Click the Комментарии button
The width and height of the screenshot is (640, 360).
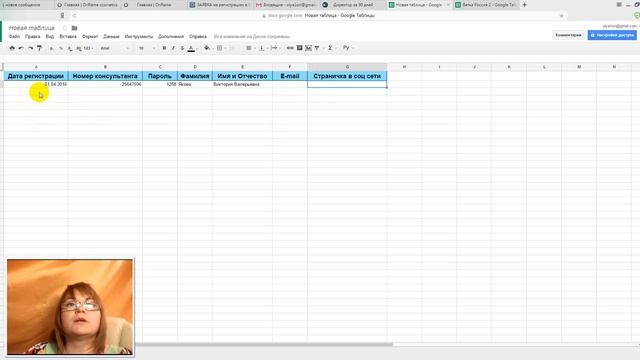(x=568, y=35)
